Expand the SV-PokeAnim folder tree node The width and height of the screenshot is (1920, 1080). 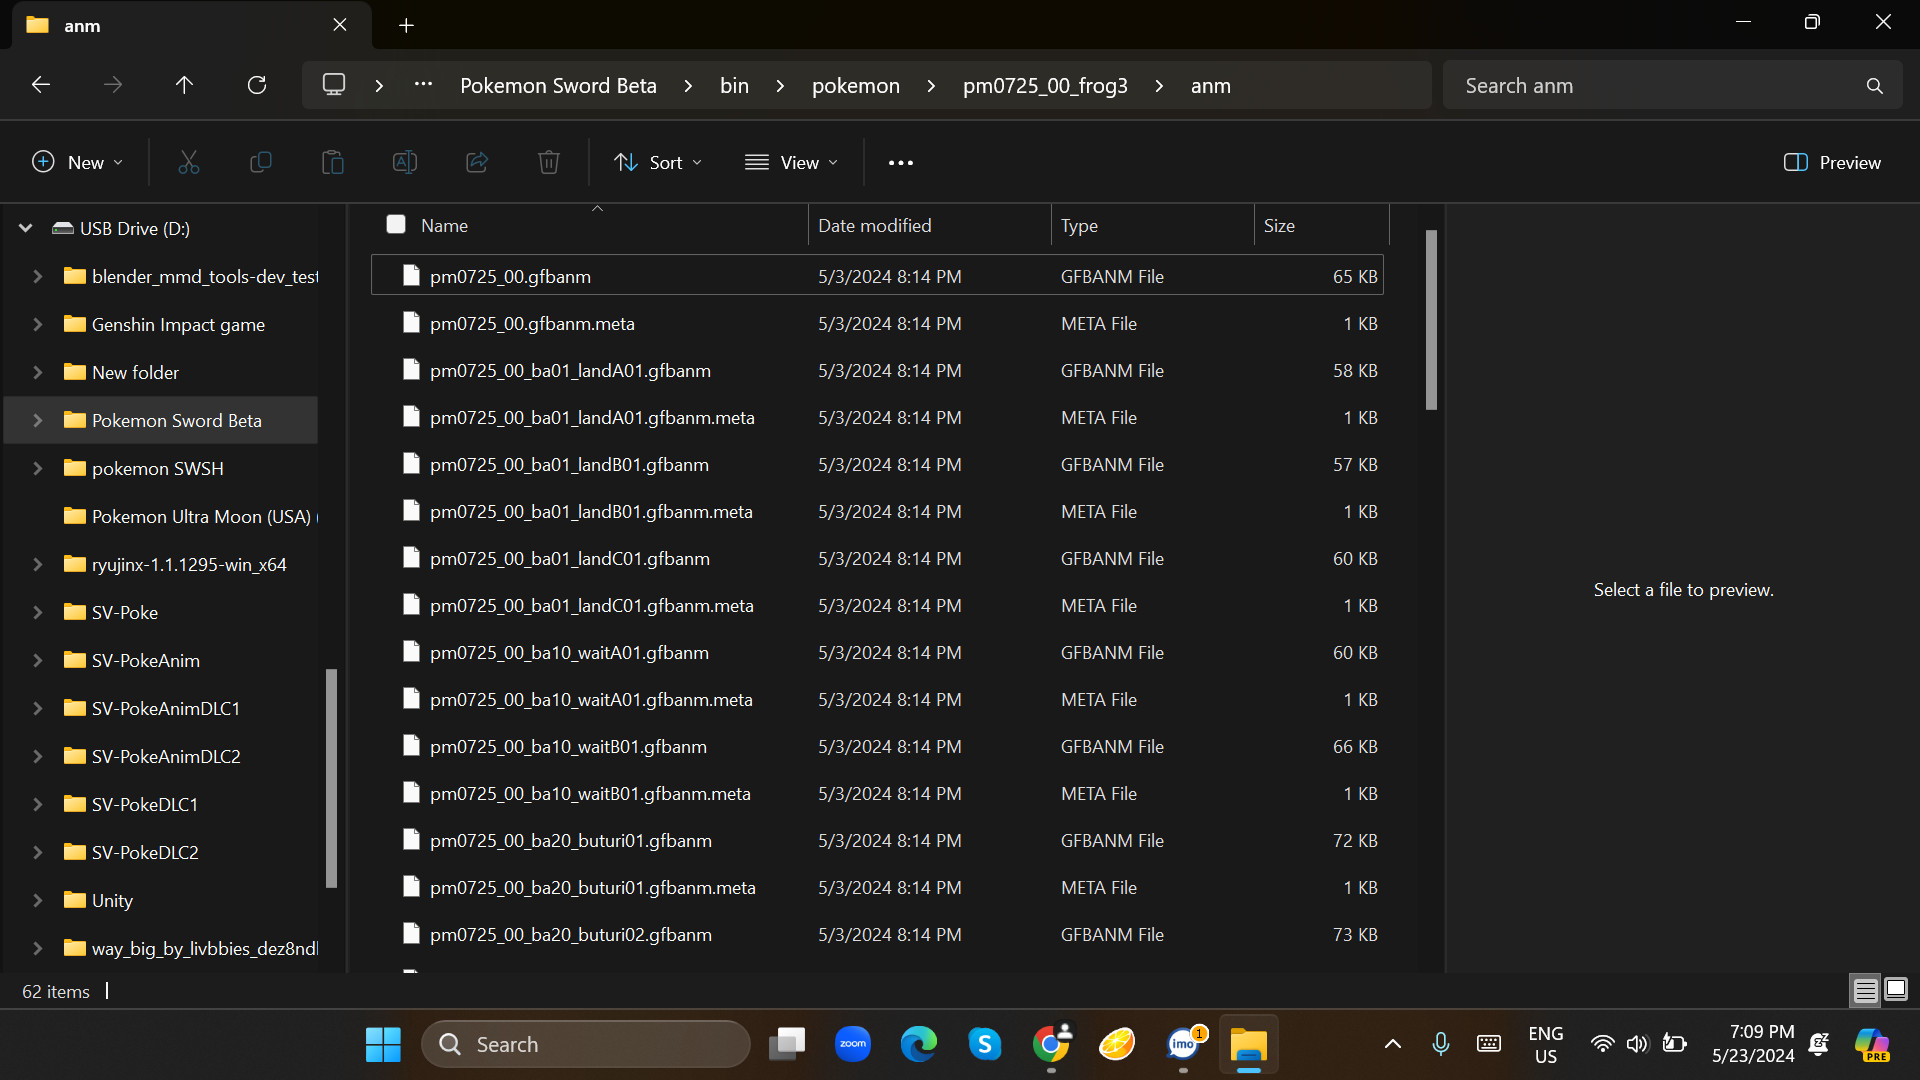[x=37, y=660]
